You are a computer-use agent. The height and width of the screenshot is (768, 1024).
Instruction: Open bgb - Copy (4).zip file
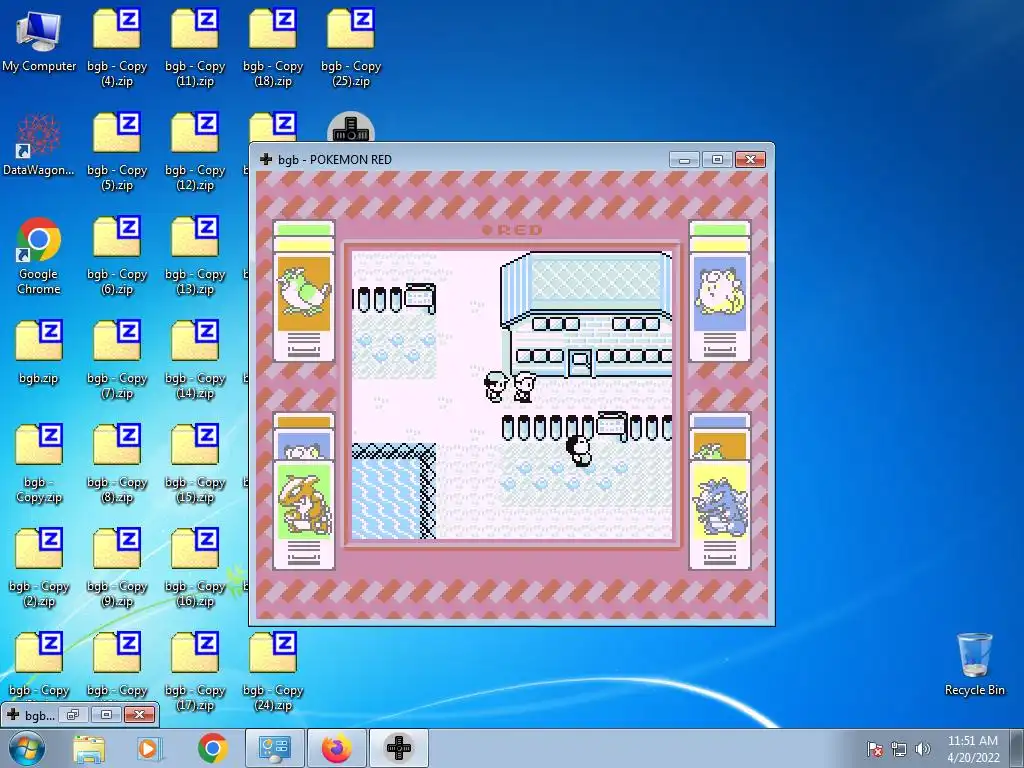[117, 48]
